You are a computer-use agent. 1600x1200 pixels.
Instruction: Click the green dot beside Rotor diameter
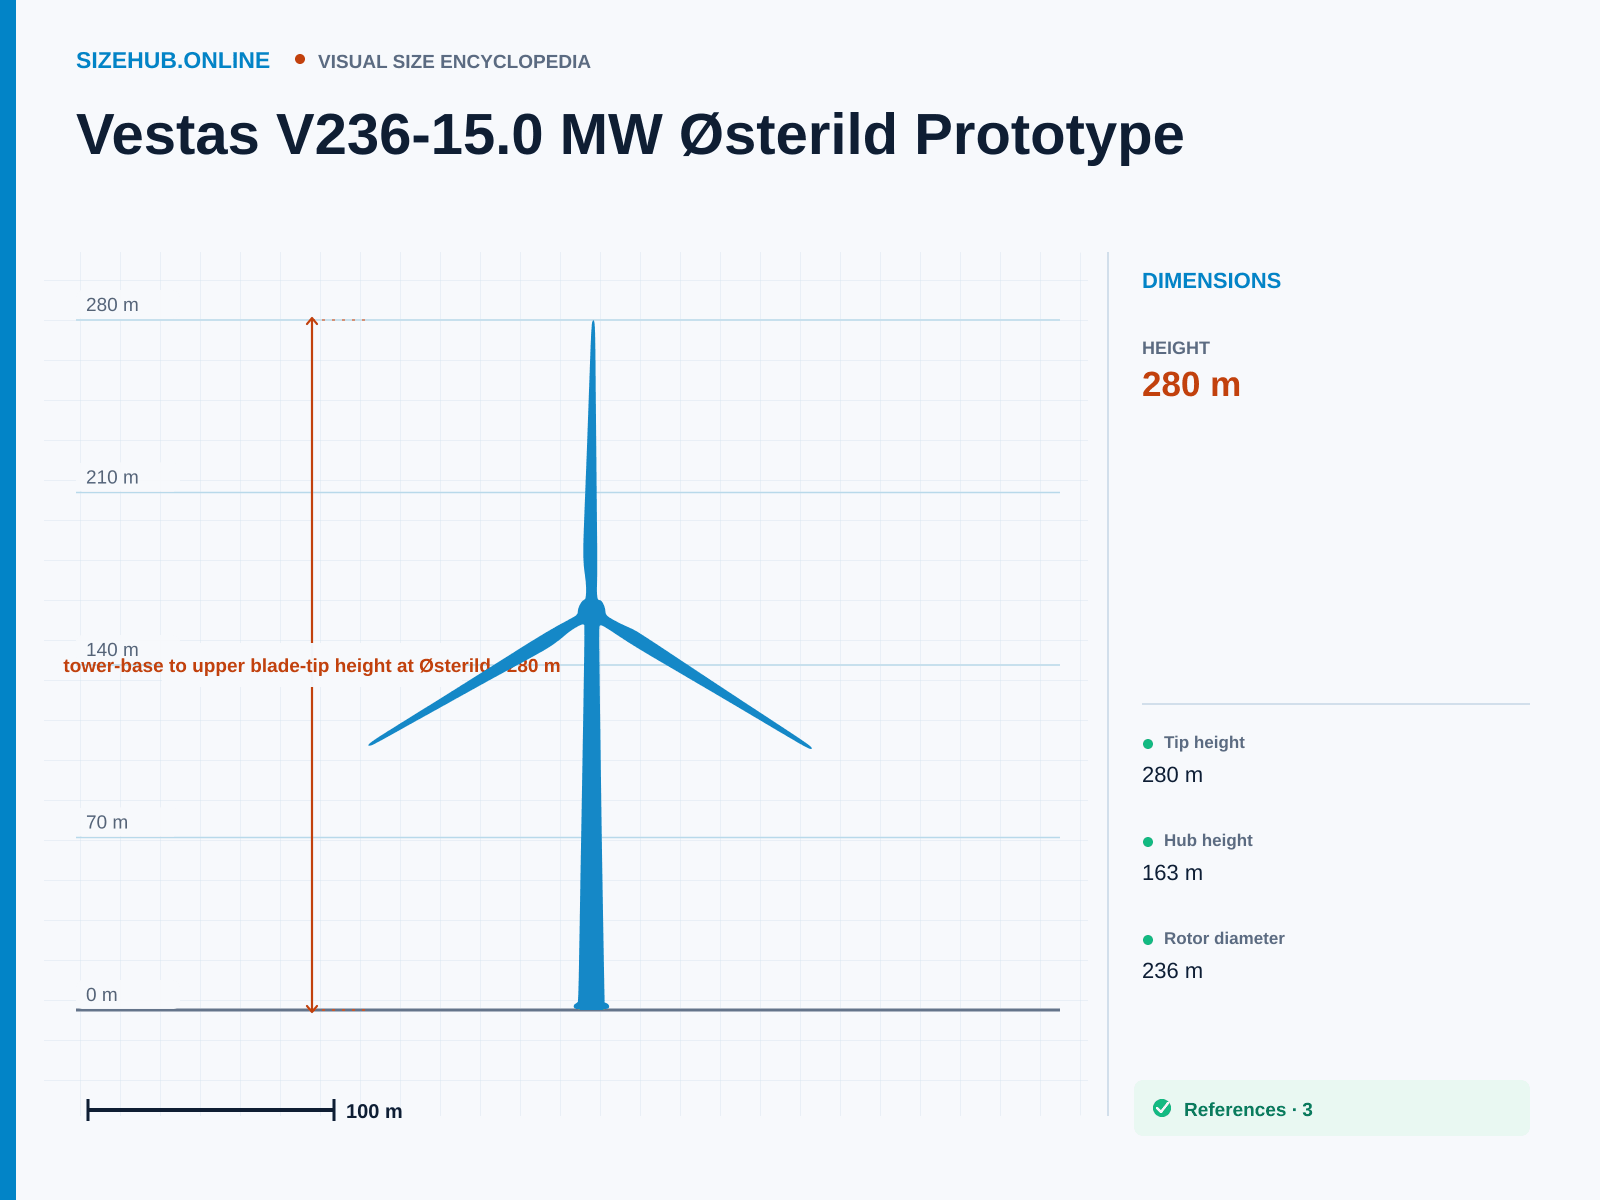tap(1148, 940)
